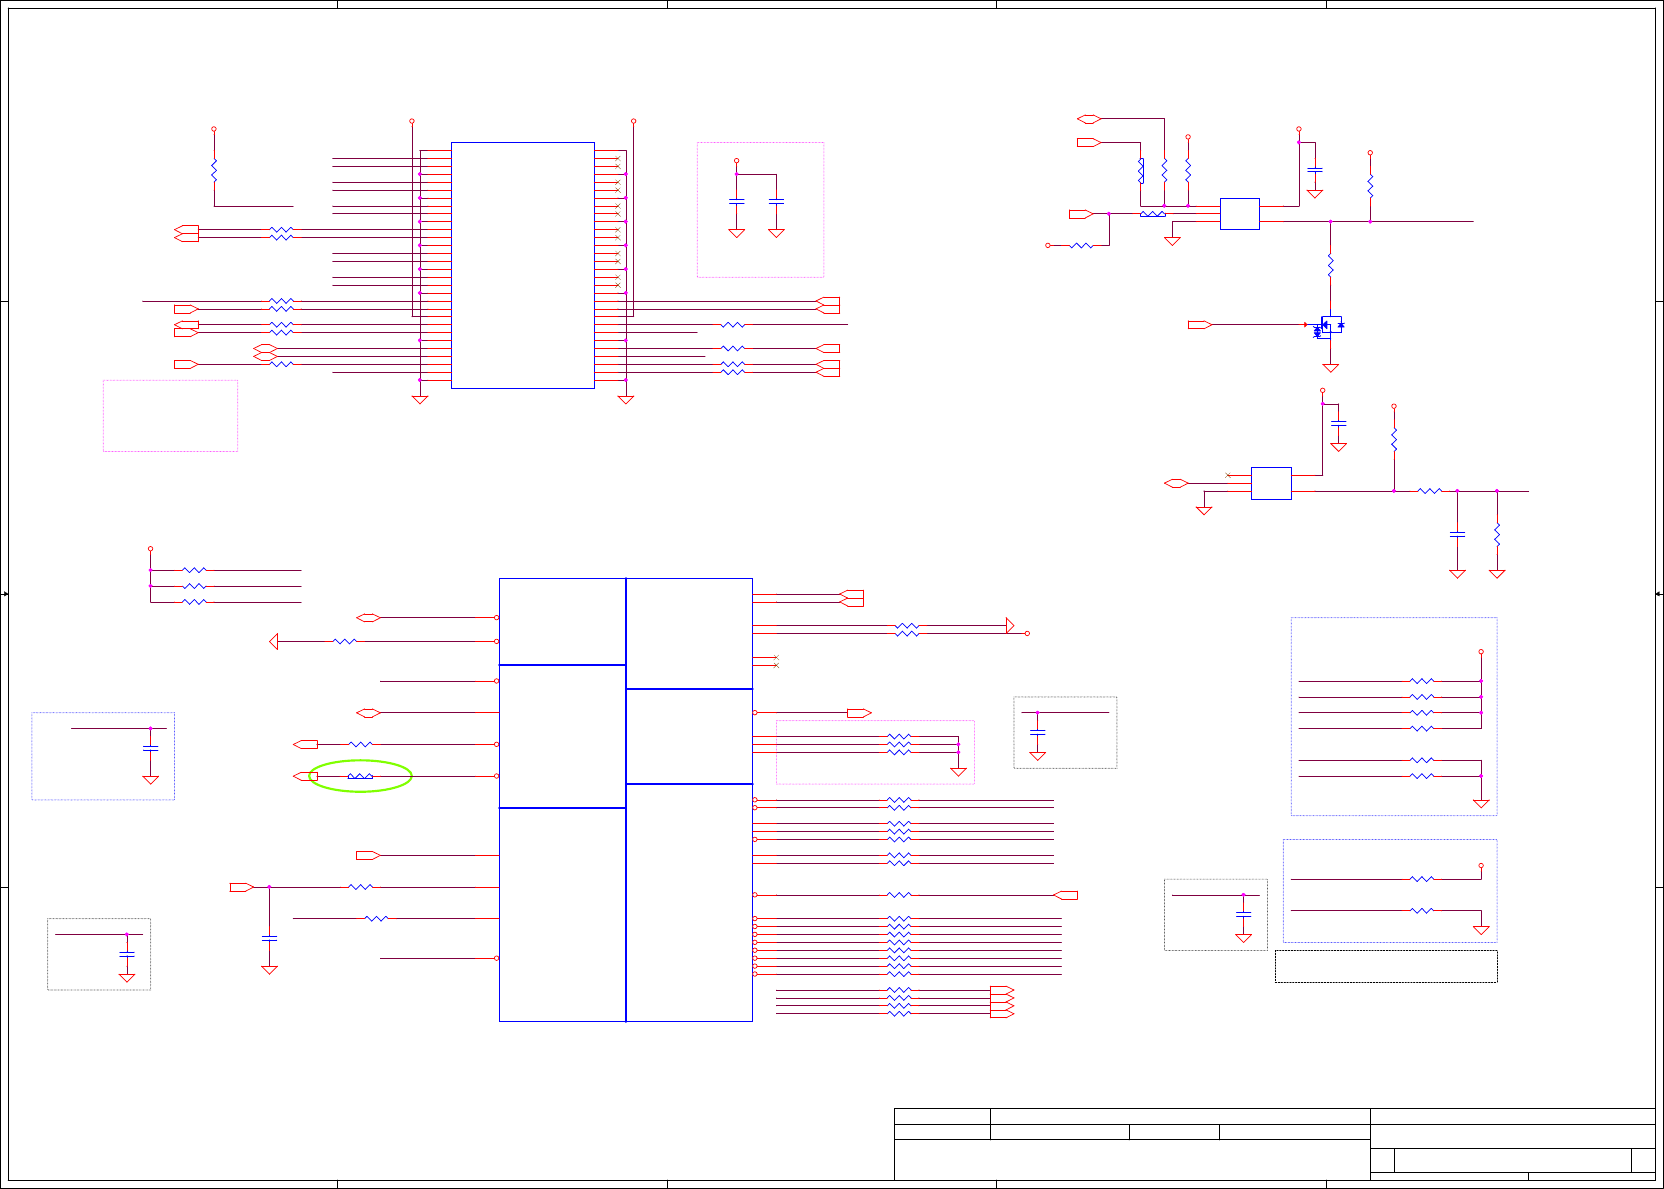Select the vertical pull-up resistor at the top-left corner
This screenshot has height=1189, width=1664.
[x=214, y=170]
